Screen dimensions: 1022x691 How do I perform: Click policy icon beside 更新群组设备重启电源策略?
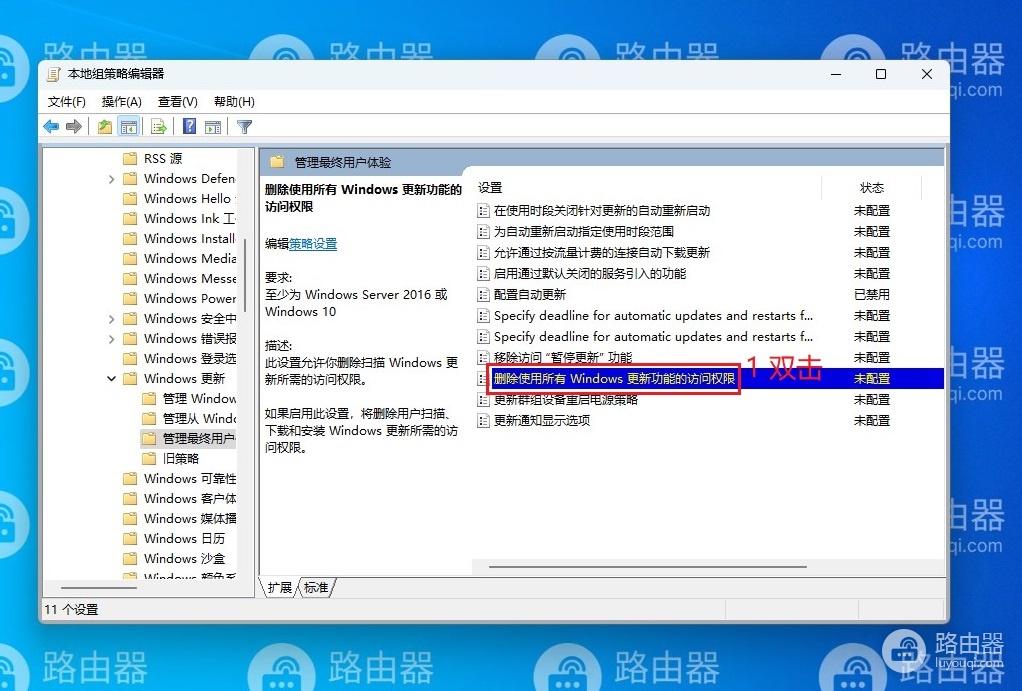[x=483, y=400]
